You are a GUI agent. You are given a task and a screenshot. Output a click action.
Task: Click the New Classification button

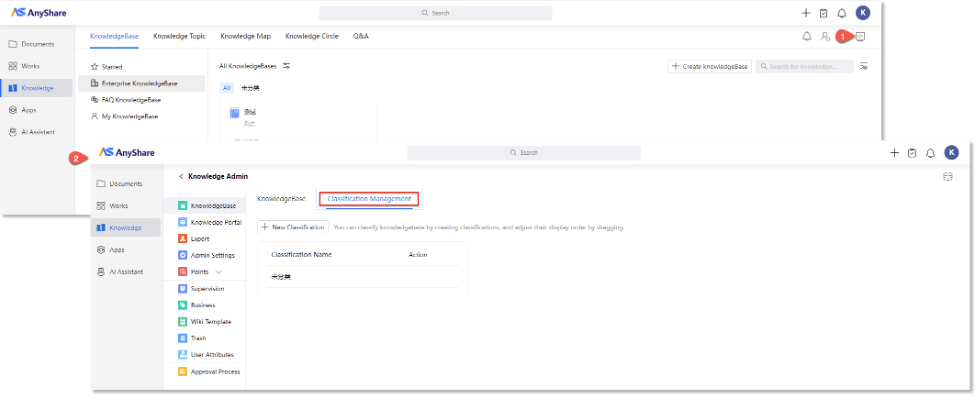click(x=292, y=227)
